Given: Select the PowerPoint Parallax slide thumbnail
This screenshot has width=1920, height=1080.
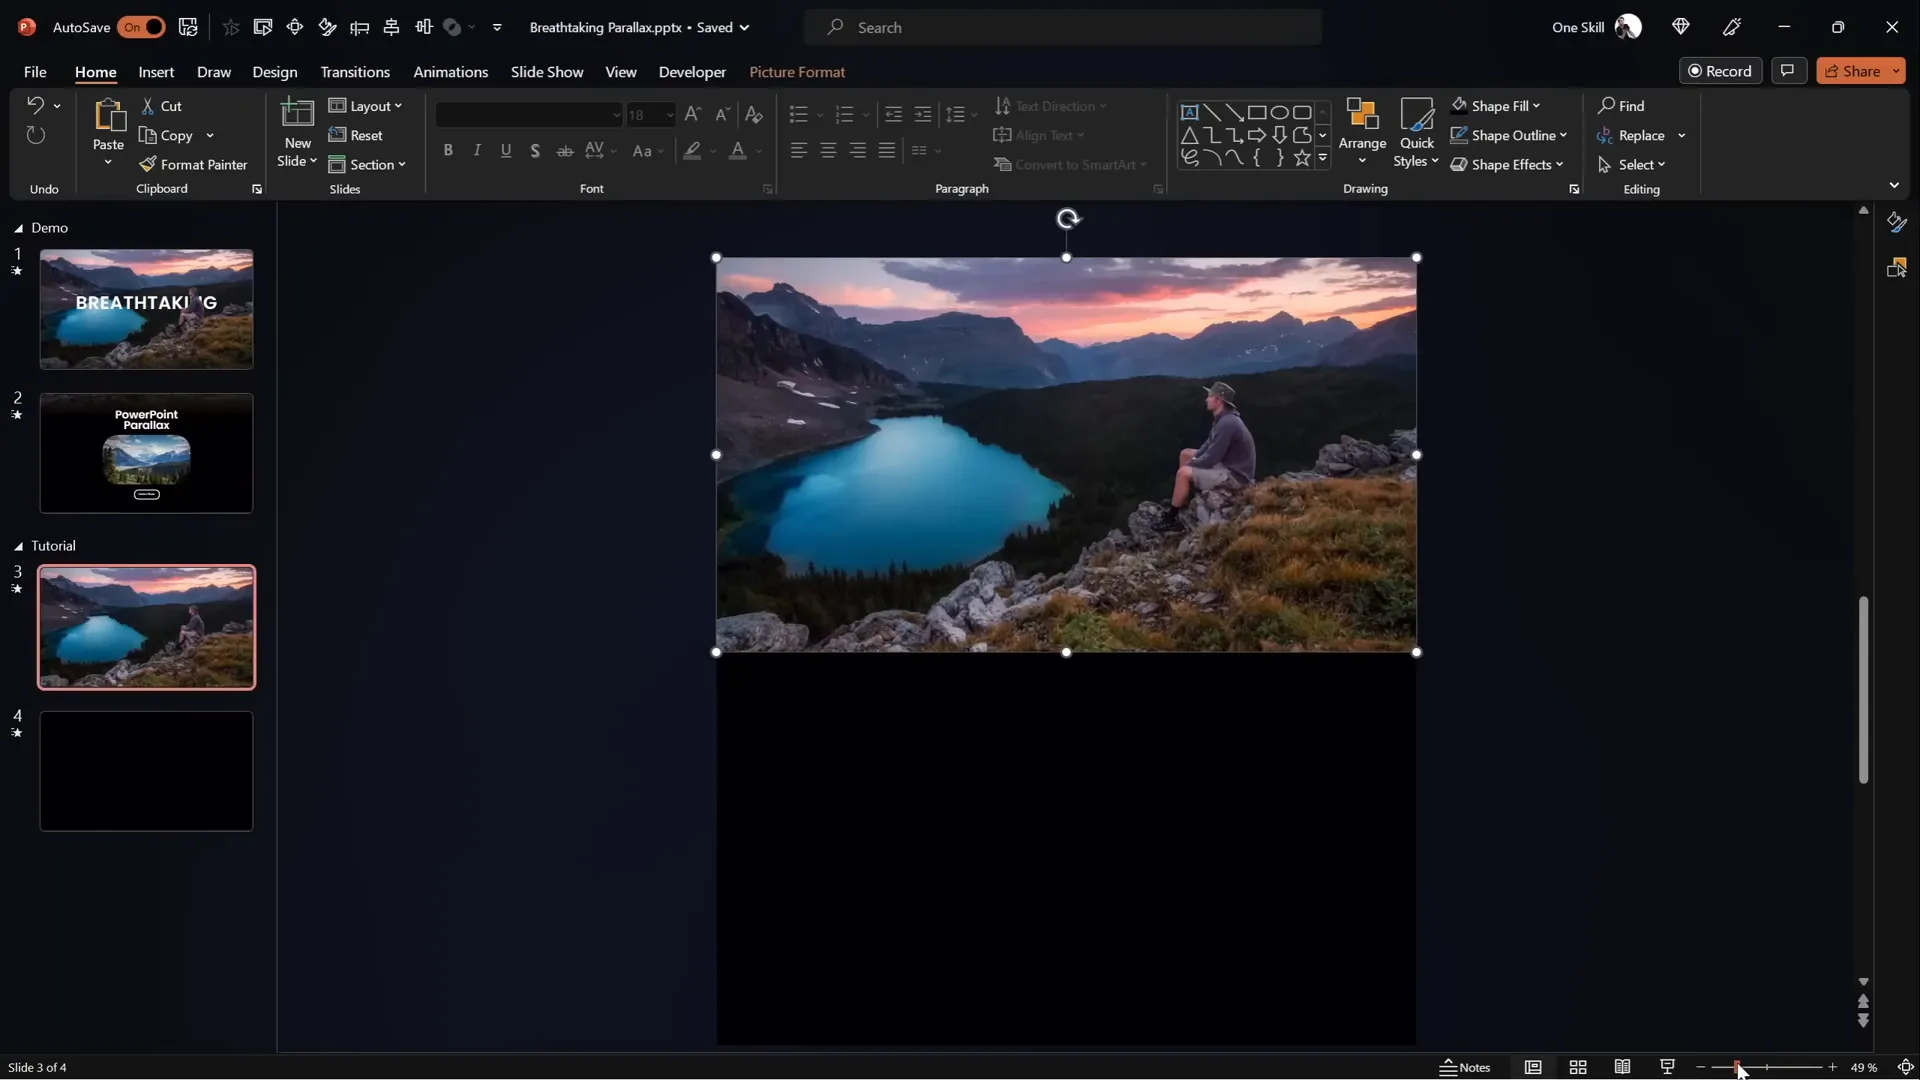Looking at the screenshot, I should coord(146,453).
